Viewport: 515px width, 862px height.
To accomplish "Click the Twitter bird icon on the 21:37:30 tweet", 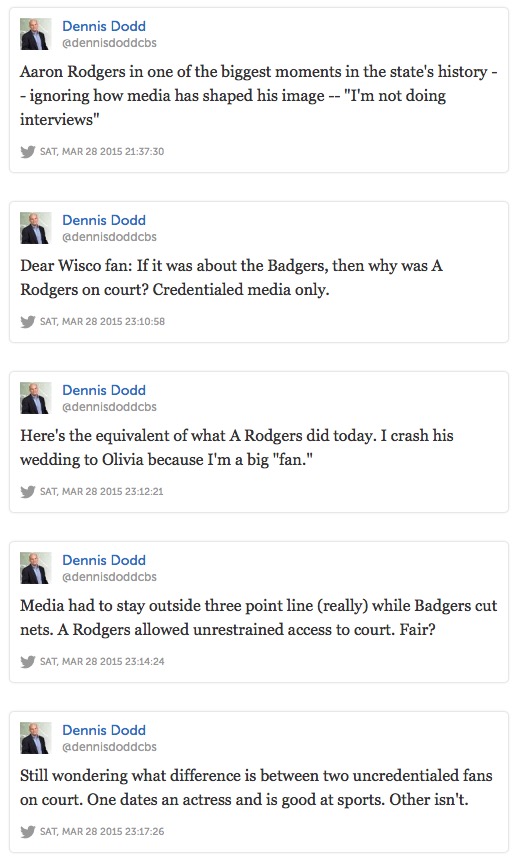I will pyautogui.click(x=27, y=152).
